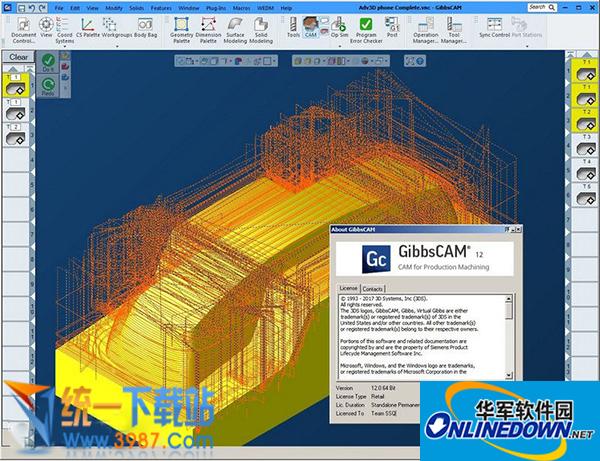Click the red-blue sphere render icon
This screenshot has height=461, width=600.
(x=238, y=61)
